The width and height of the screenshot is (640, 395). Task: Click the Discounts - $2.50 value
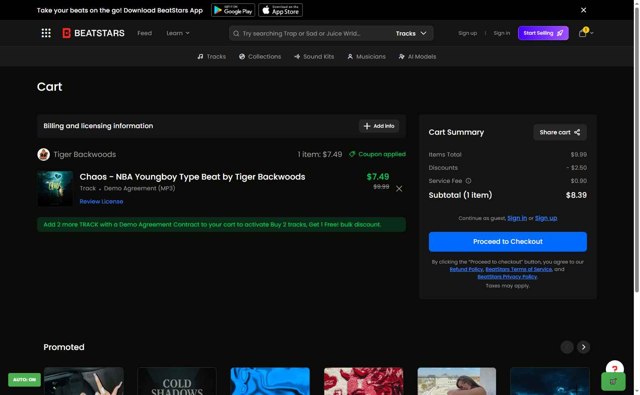click(x=577, y=168)
